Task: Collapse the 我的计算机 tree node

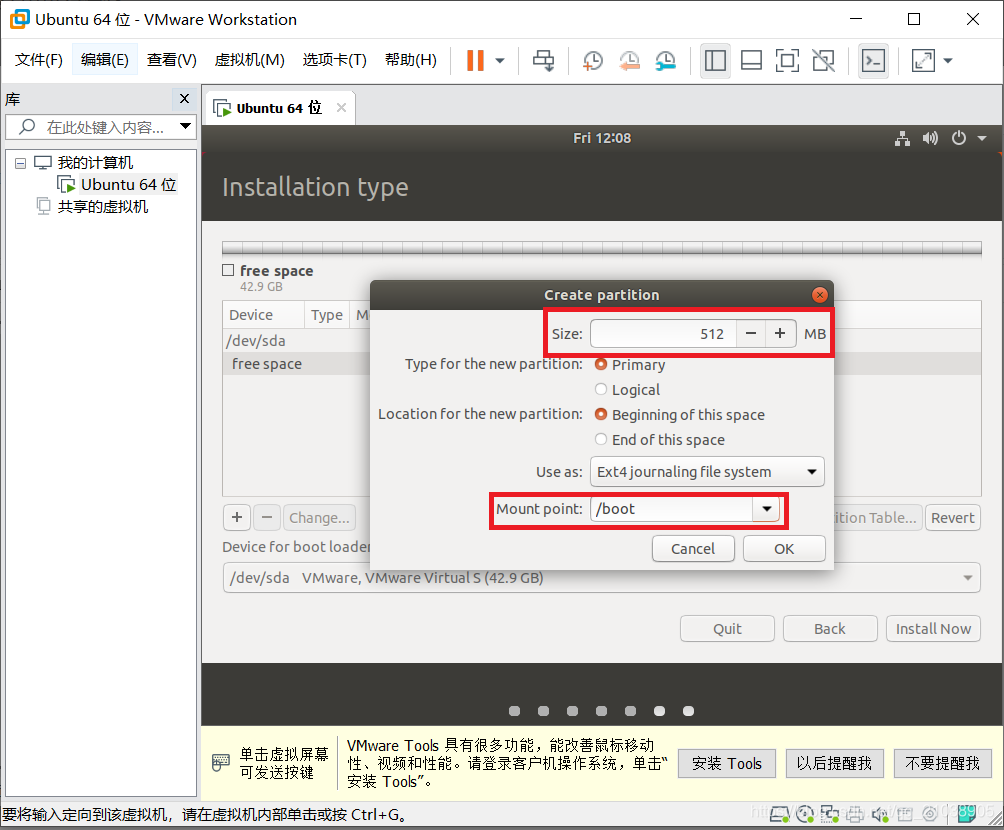Action: click(x=20, y=163)
